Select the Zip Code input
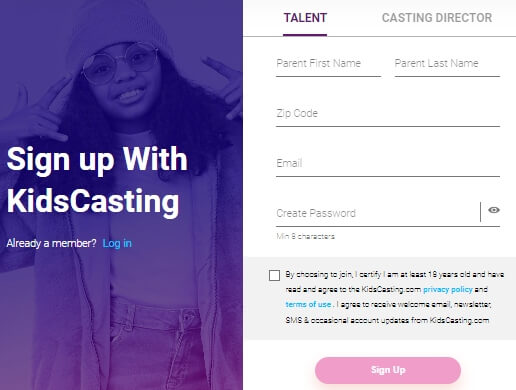516x390 pixels. [x=388, y=114]
